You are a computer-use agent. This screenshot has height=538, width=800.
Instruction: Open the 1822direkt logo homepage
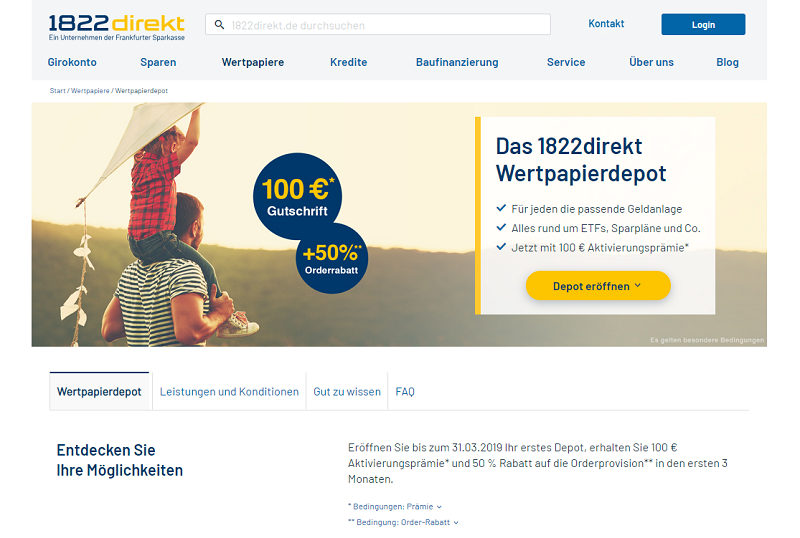(x=117, y=28)
